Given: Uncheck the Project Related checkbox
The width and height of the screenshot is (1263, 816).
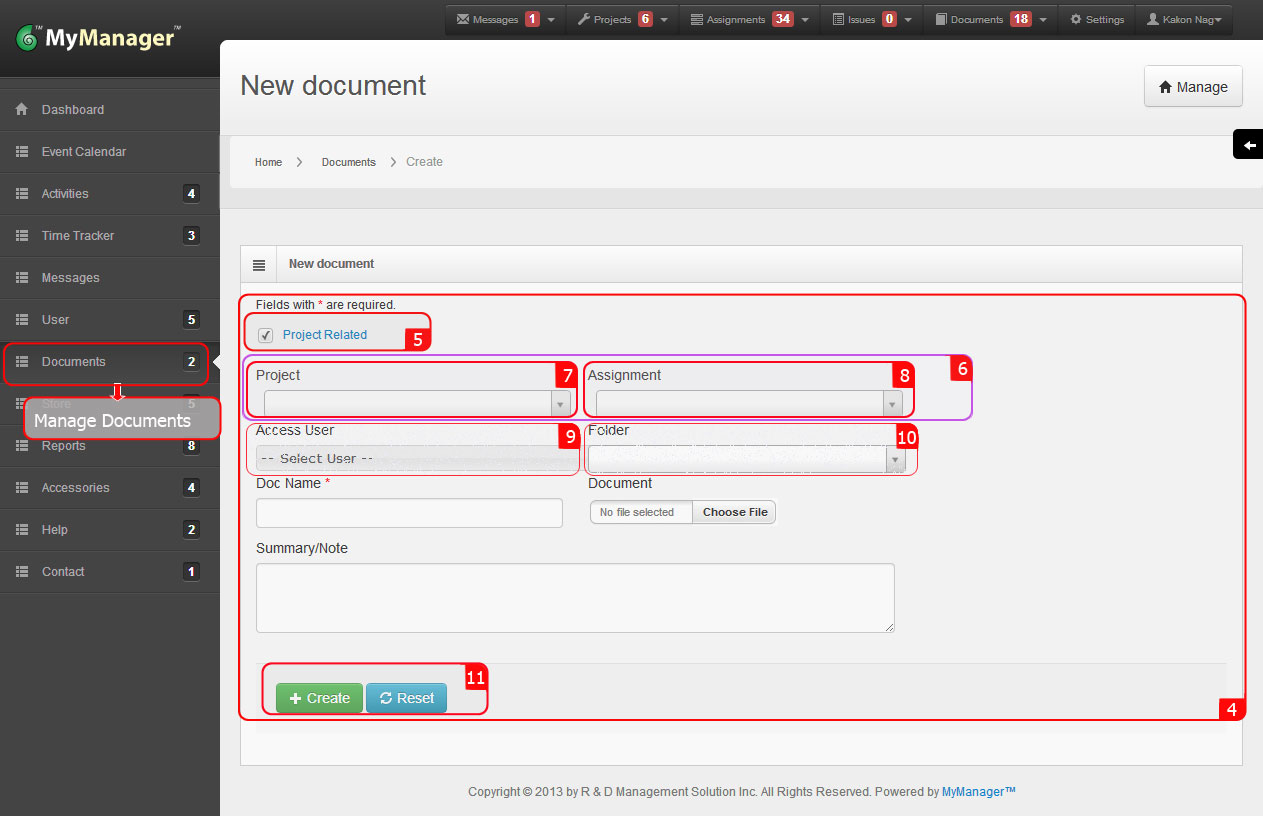Looking at the screenshot, I should point(264,335).
